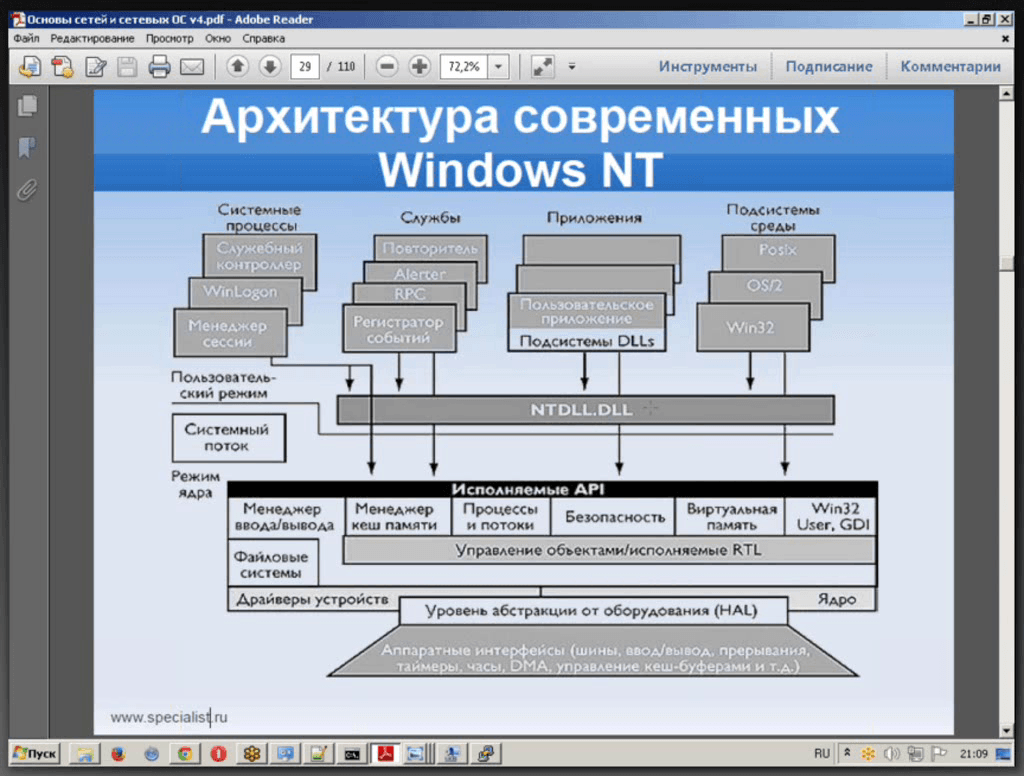Click the notepad-with-pencil taskbar icon

(x=318, y=754)
